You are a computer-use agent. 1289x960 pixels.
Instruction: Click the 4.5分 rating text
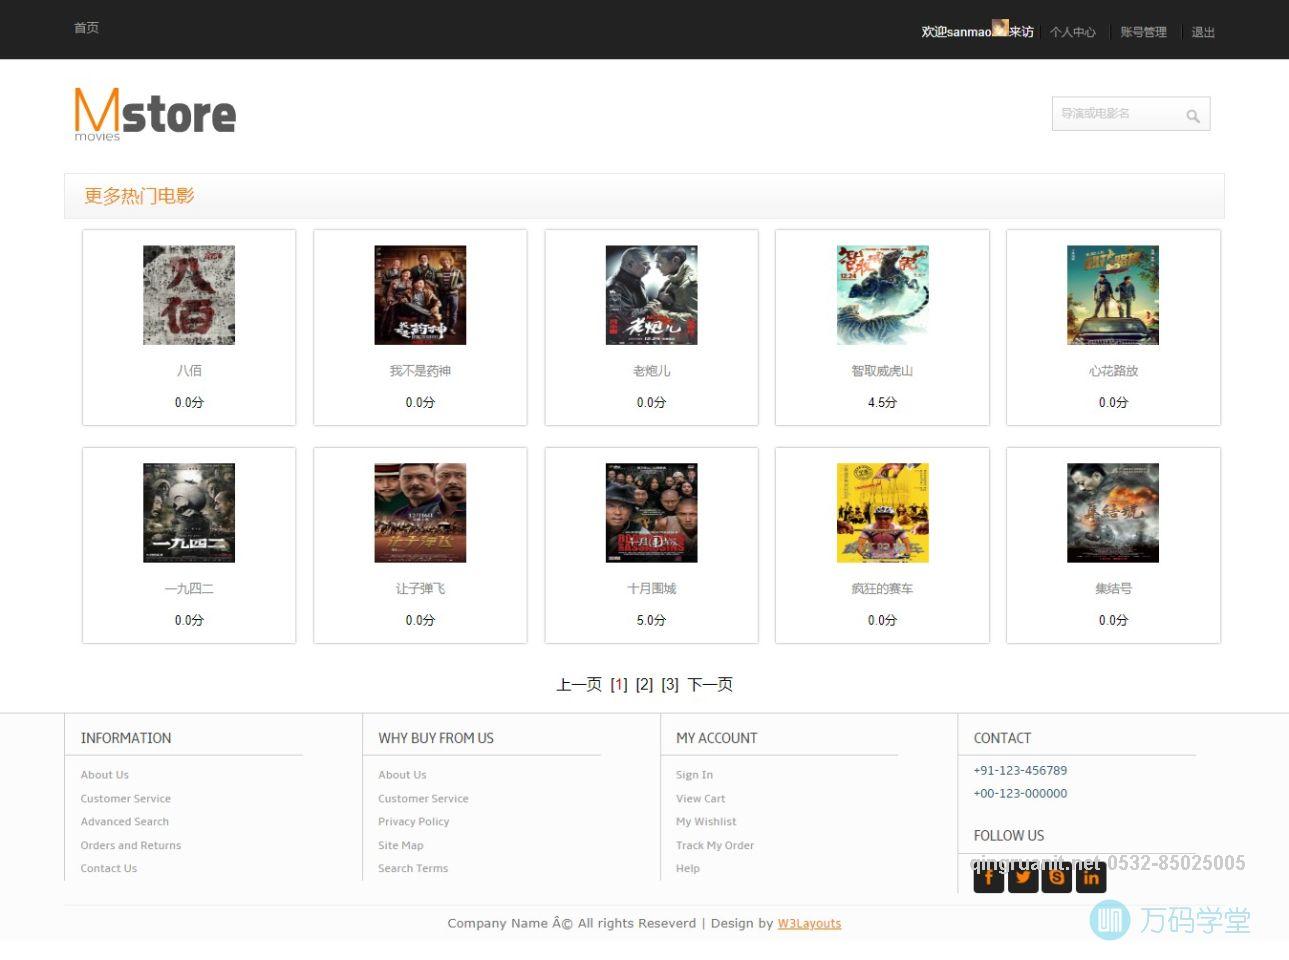[x=882, y=403]
